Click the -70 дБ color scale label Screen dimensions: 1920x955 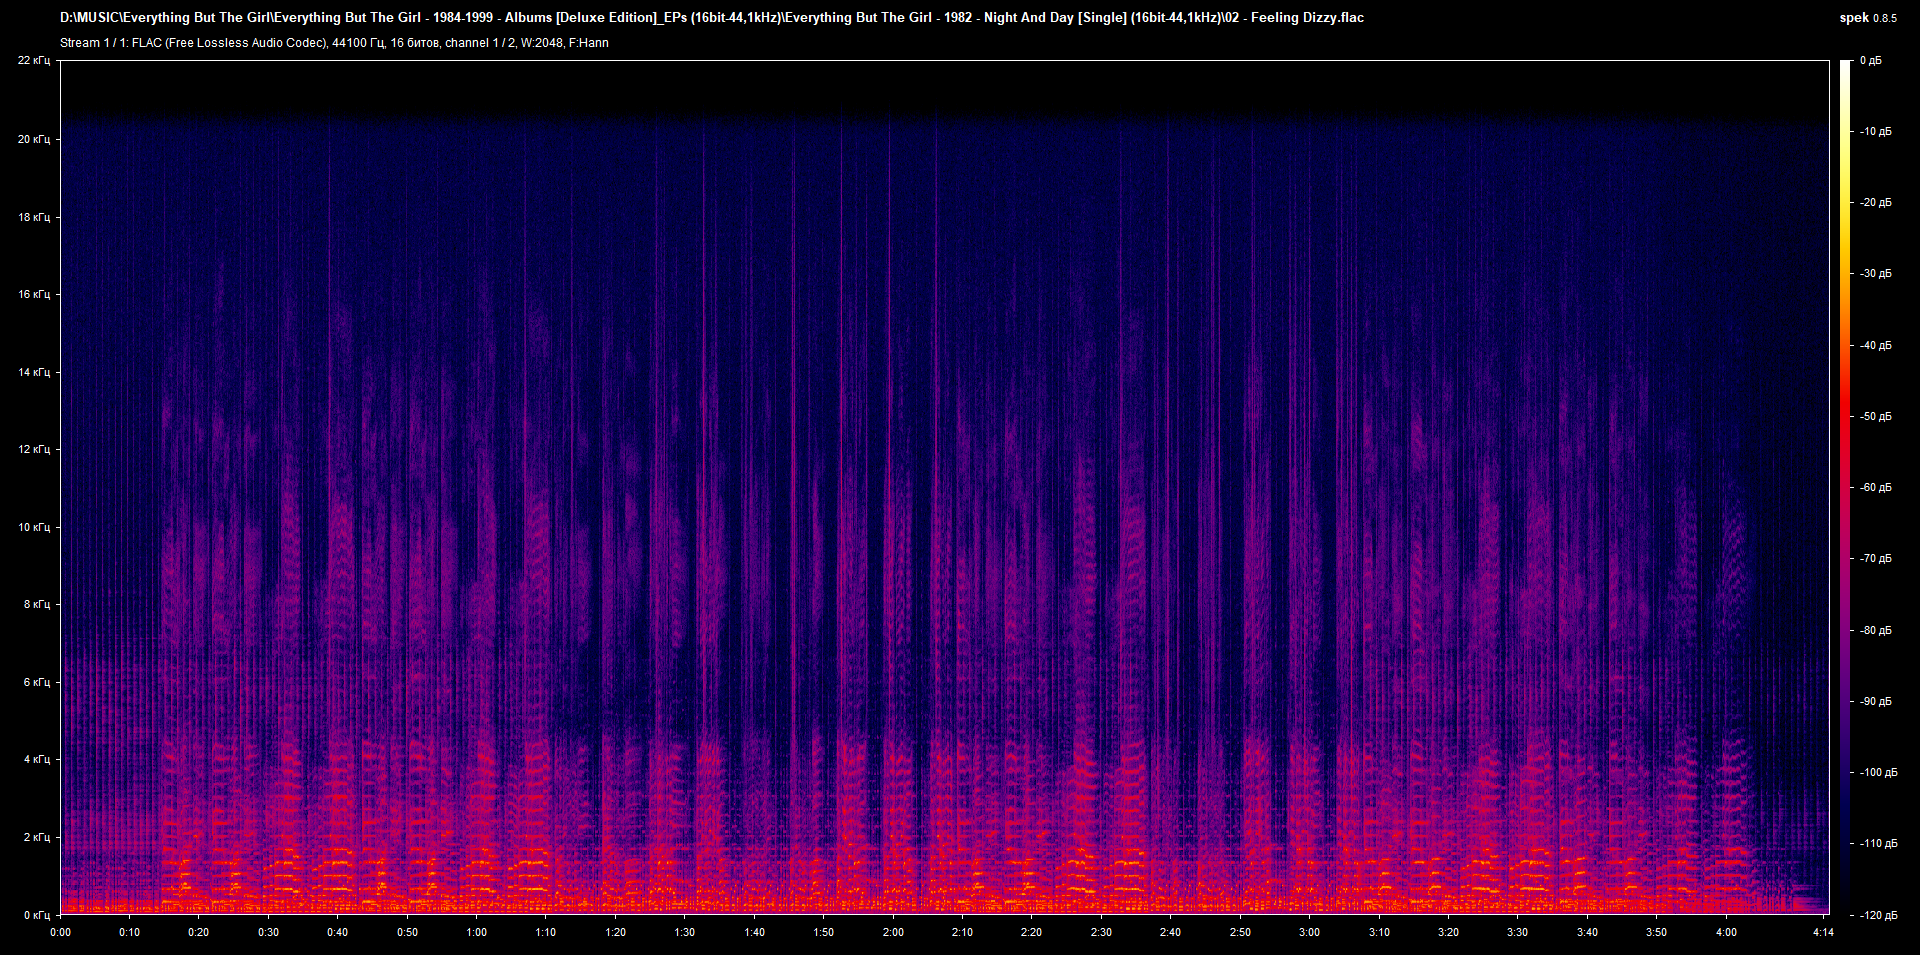[1875, 558]
